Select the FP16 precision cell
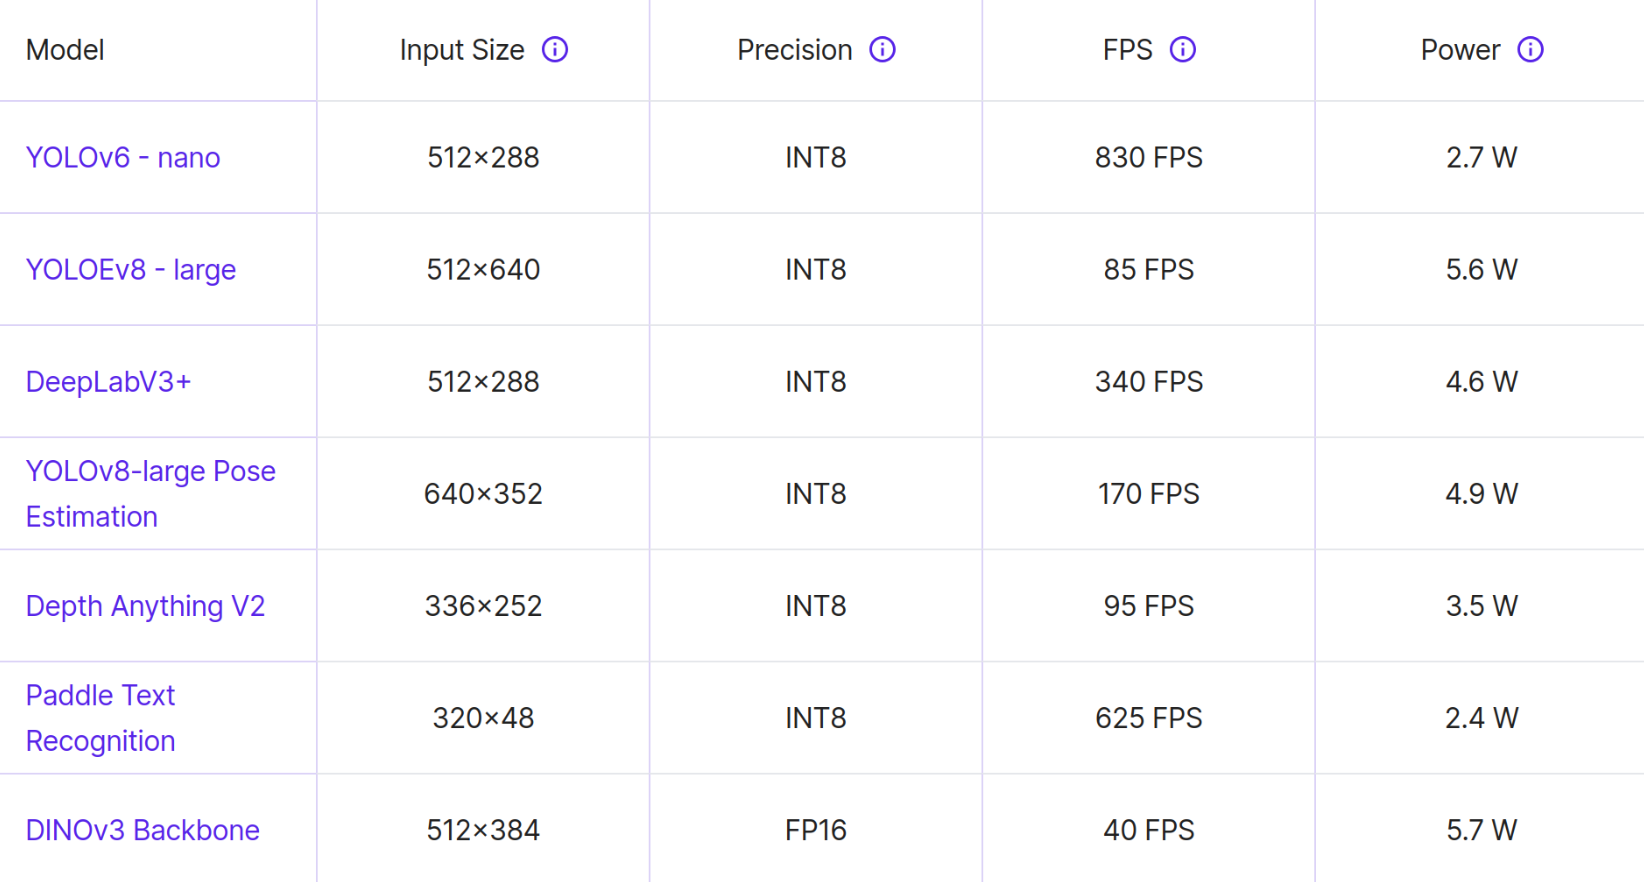The width and height of the screenshot is (1644, 882). point(815,830)
